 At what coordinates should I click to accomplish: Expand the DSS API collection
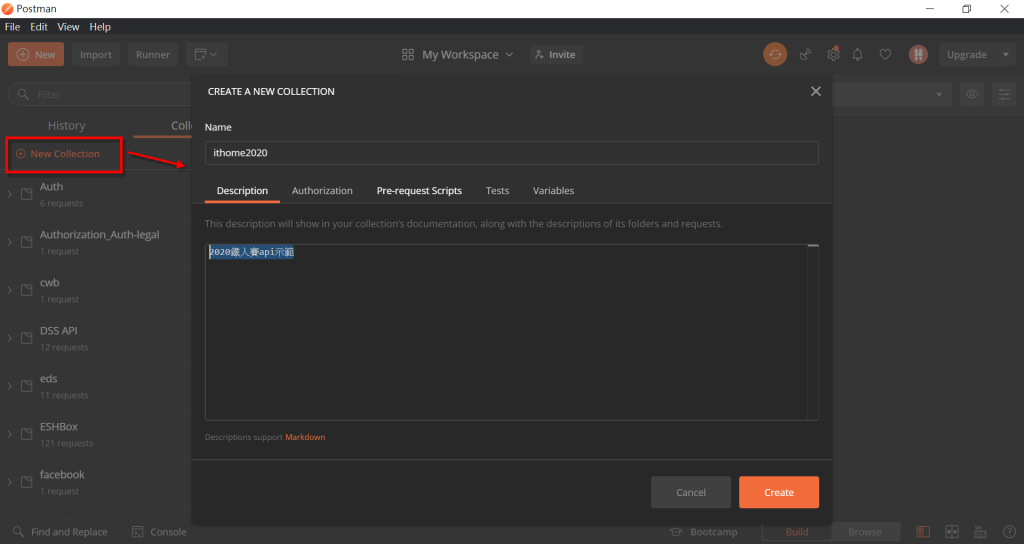point(10,338)
